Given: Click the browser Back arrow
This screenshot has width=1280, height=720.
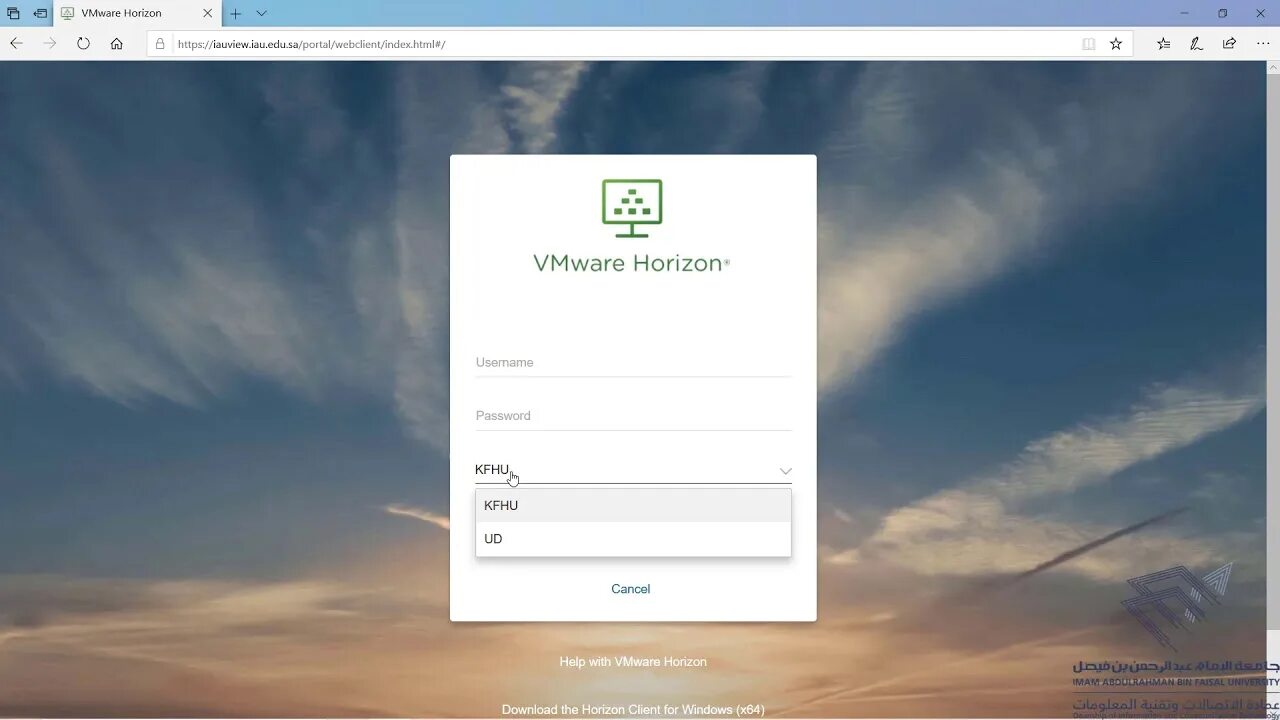Looking at the screenshot, I should coord(16,43).
